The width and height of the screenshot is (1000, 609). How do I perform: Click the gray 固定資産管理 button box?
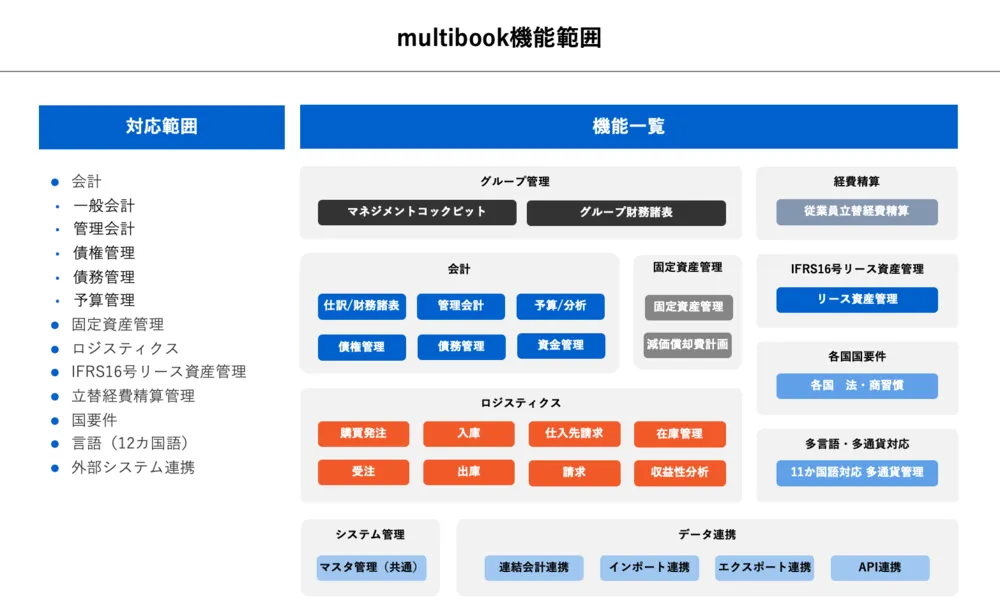pos(688,307)
